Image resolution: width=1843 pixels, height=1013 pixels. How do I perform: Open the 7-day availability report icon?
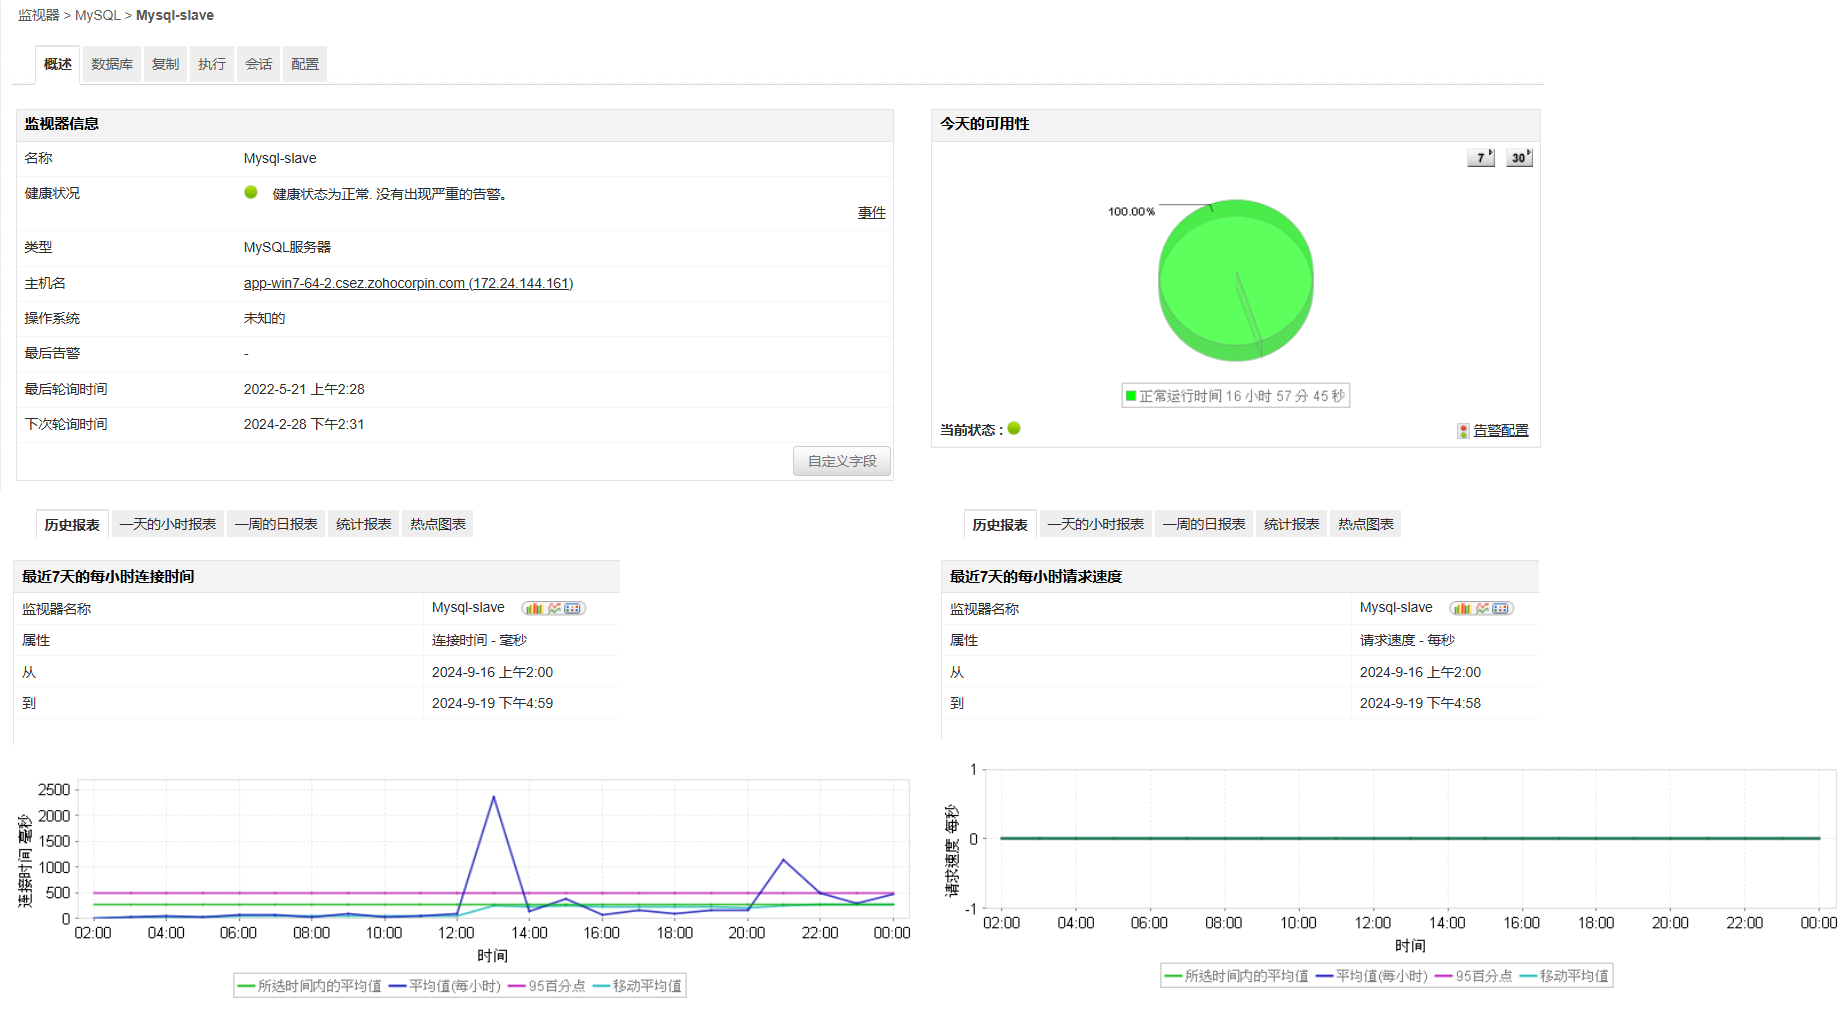click(1480, 158)
